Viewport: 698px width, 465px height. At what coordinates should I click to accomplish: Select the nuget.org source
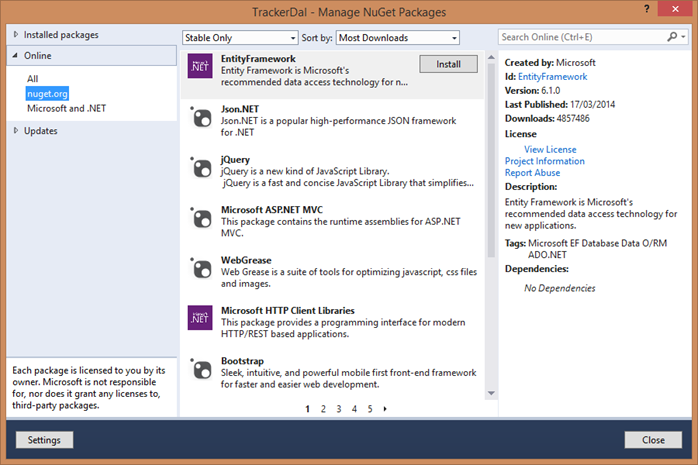(x=47, y=93)
